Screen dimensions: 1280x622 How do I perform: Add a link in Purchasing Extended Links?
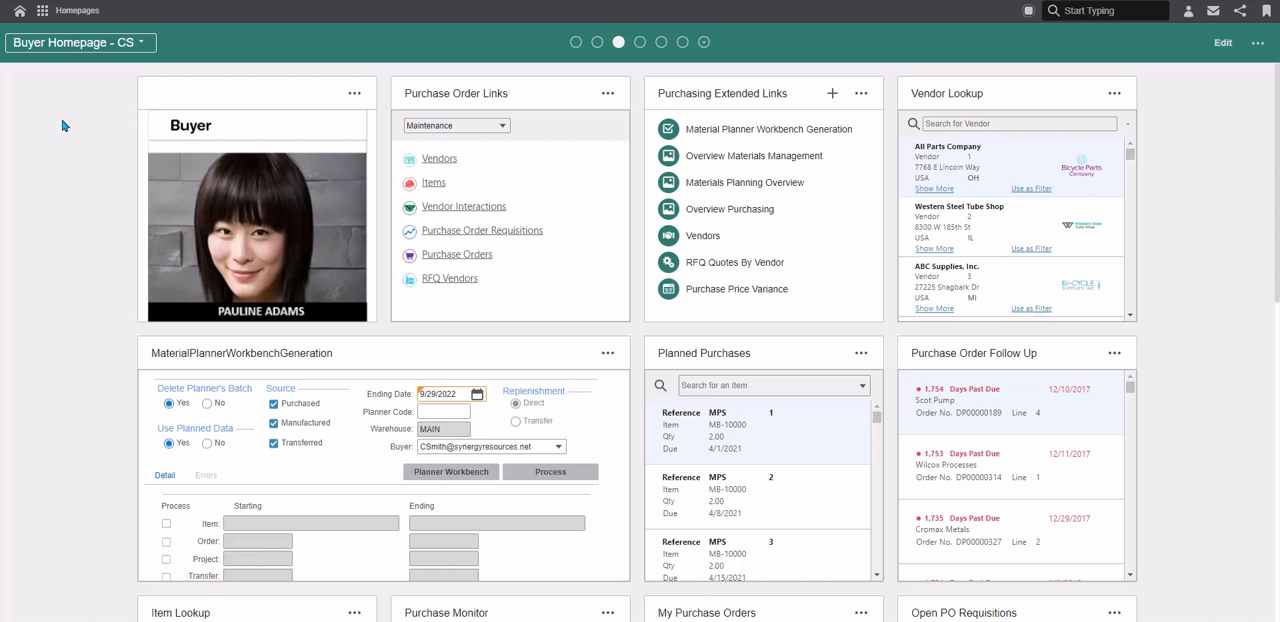point(832,93)
